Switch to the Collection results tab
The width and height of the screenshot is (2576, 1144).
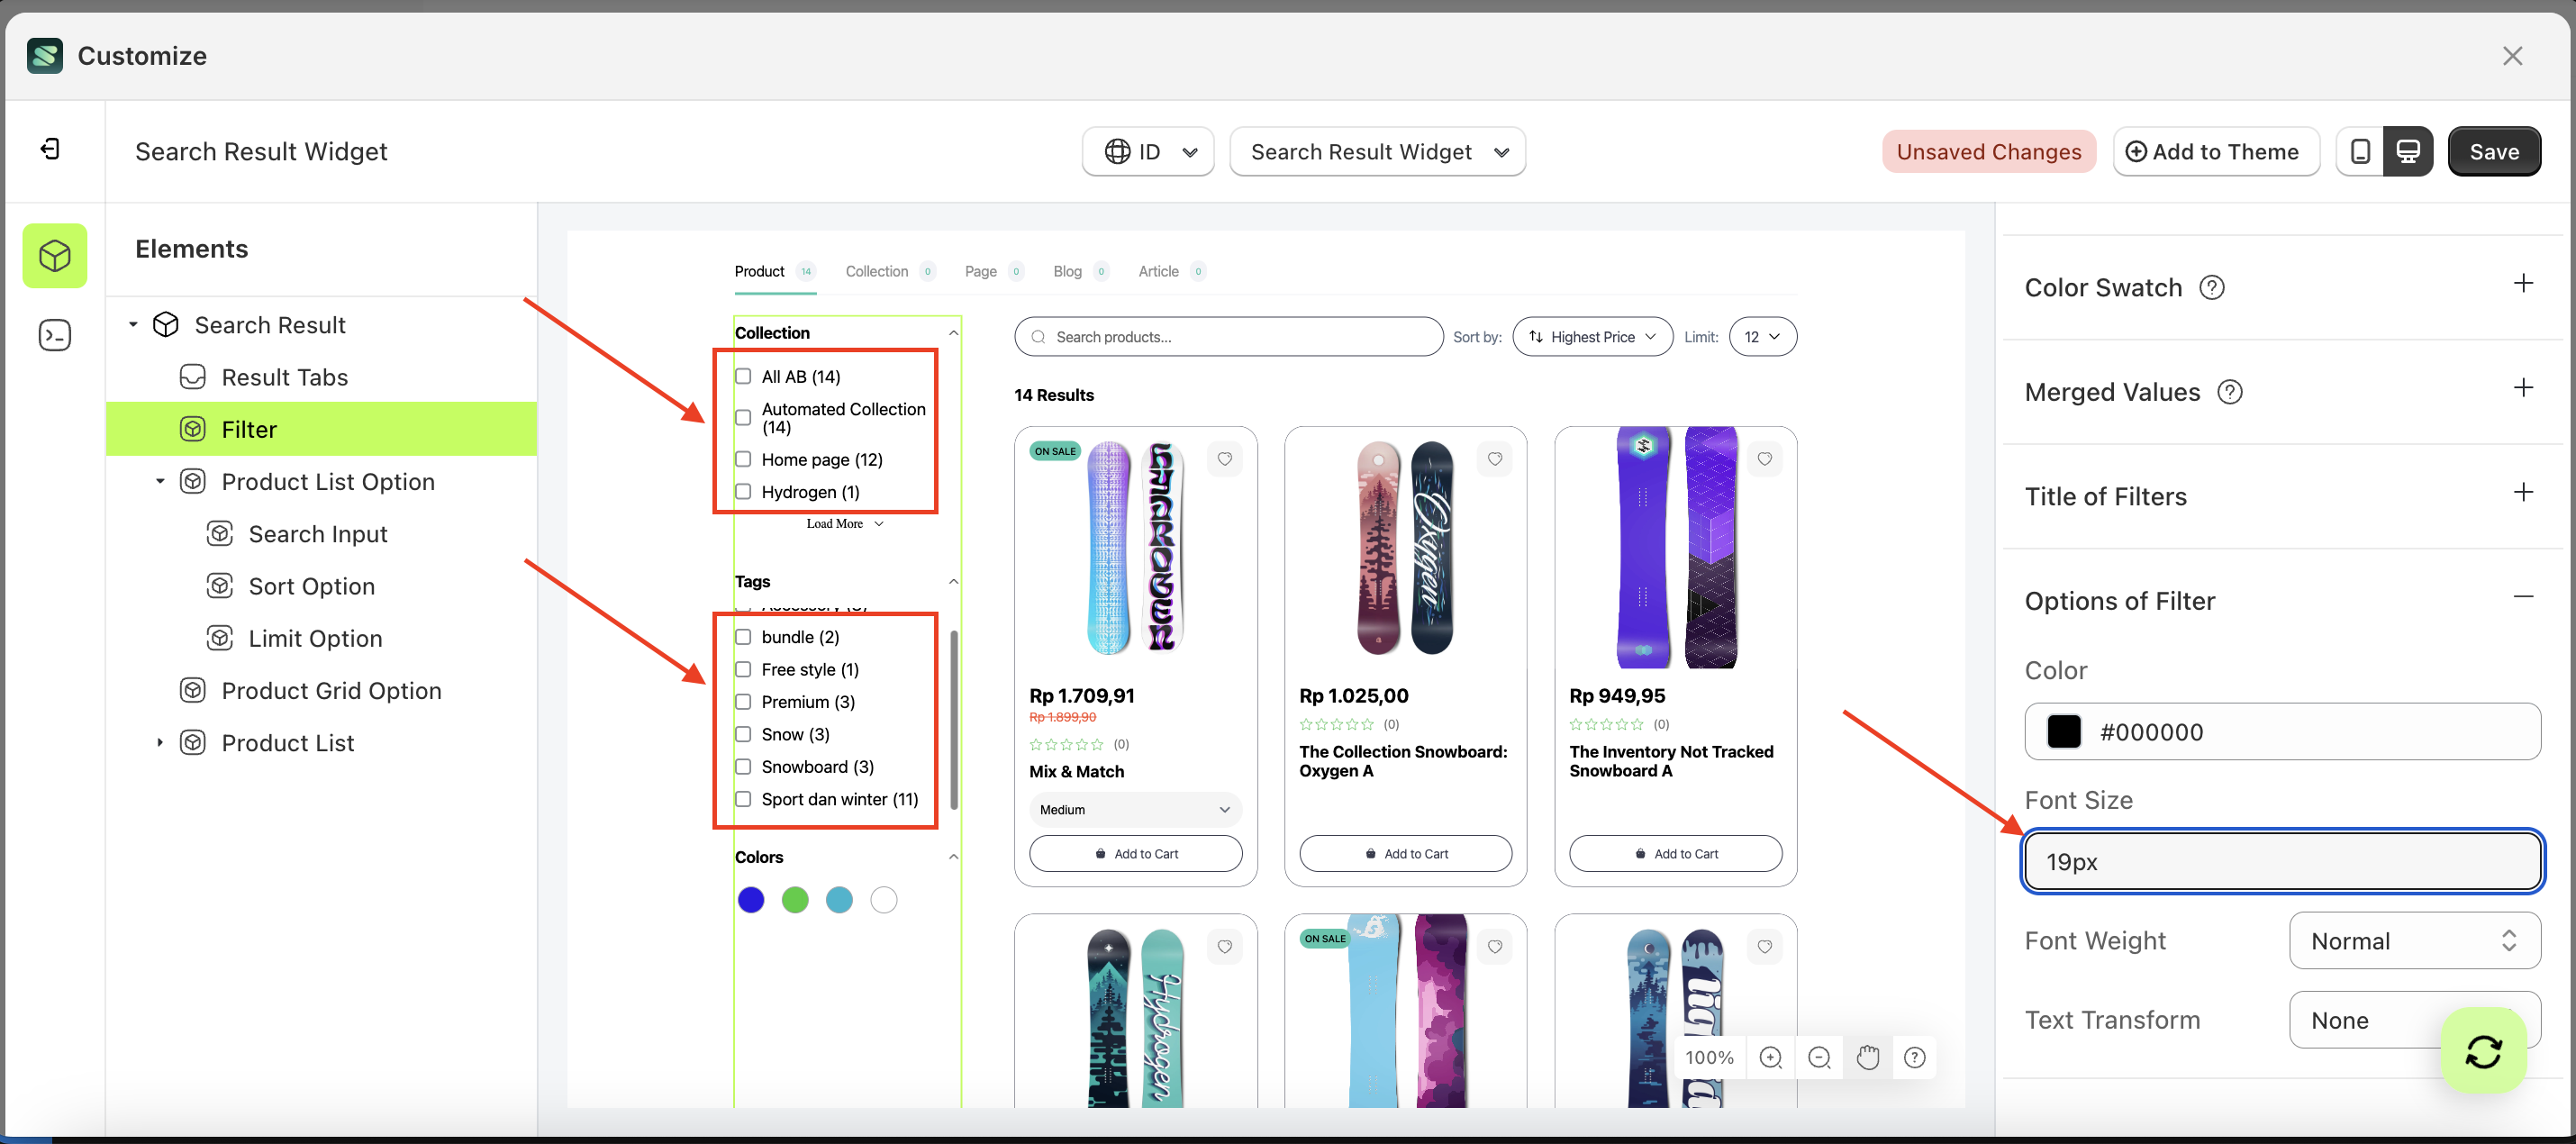[x=877, y=272]
